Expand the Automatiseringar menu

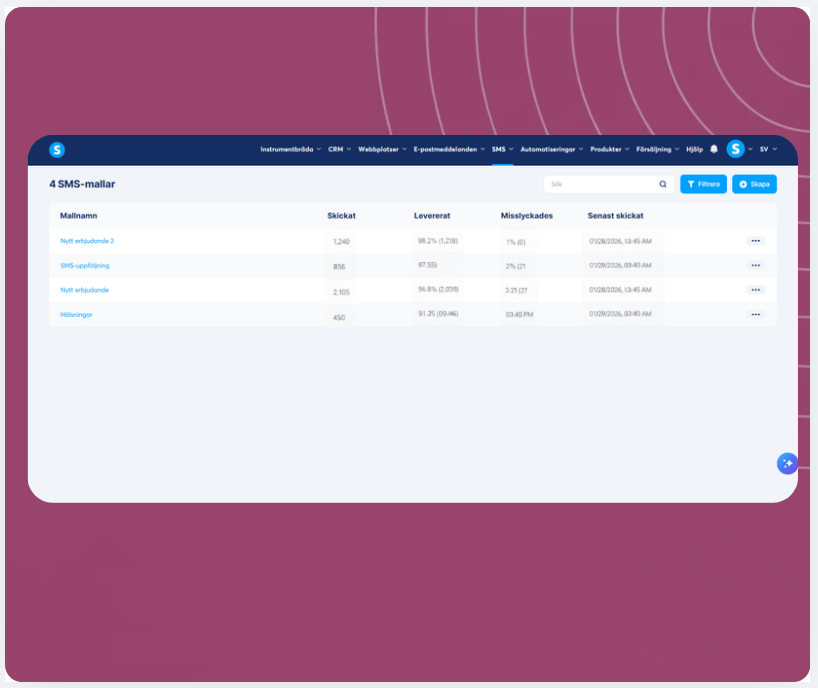(x=551, y=149)
